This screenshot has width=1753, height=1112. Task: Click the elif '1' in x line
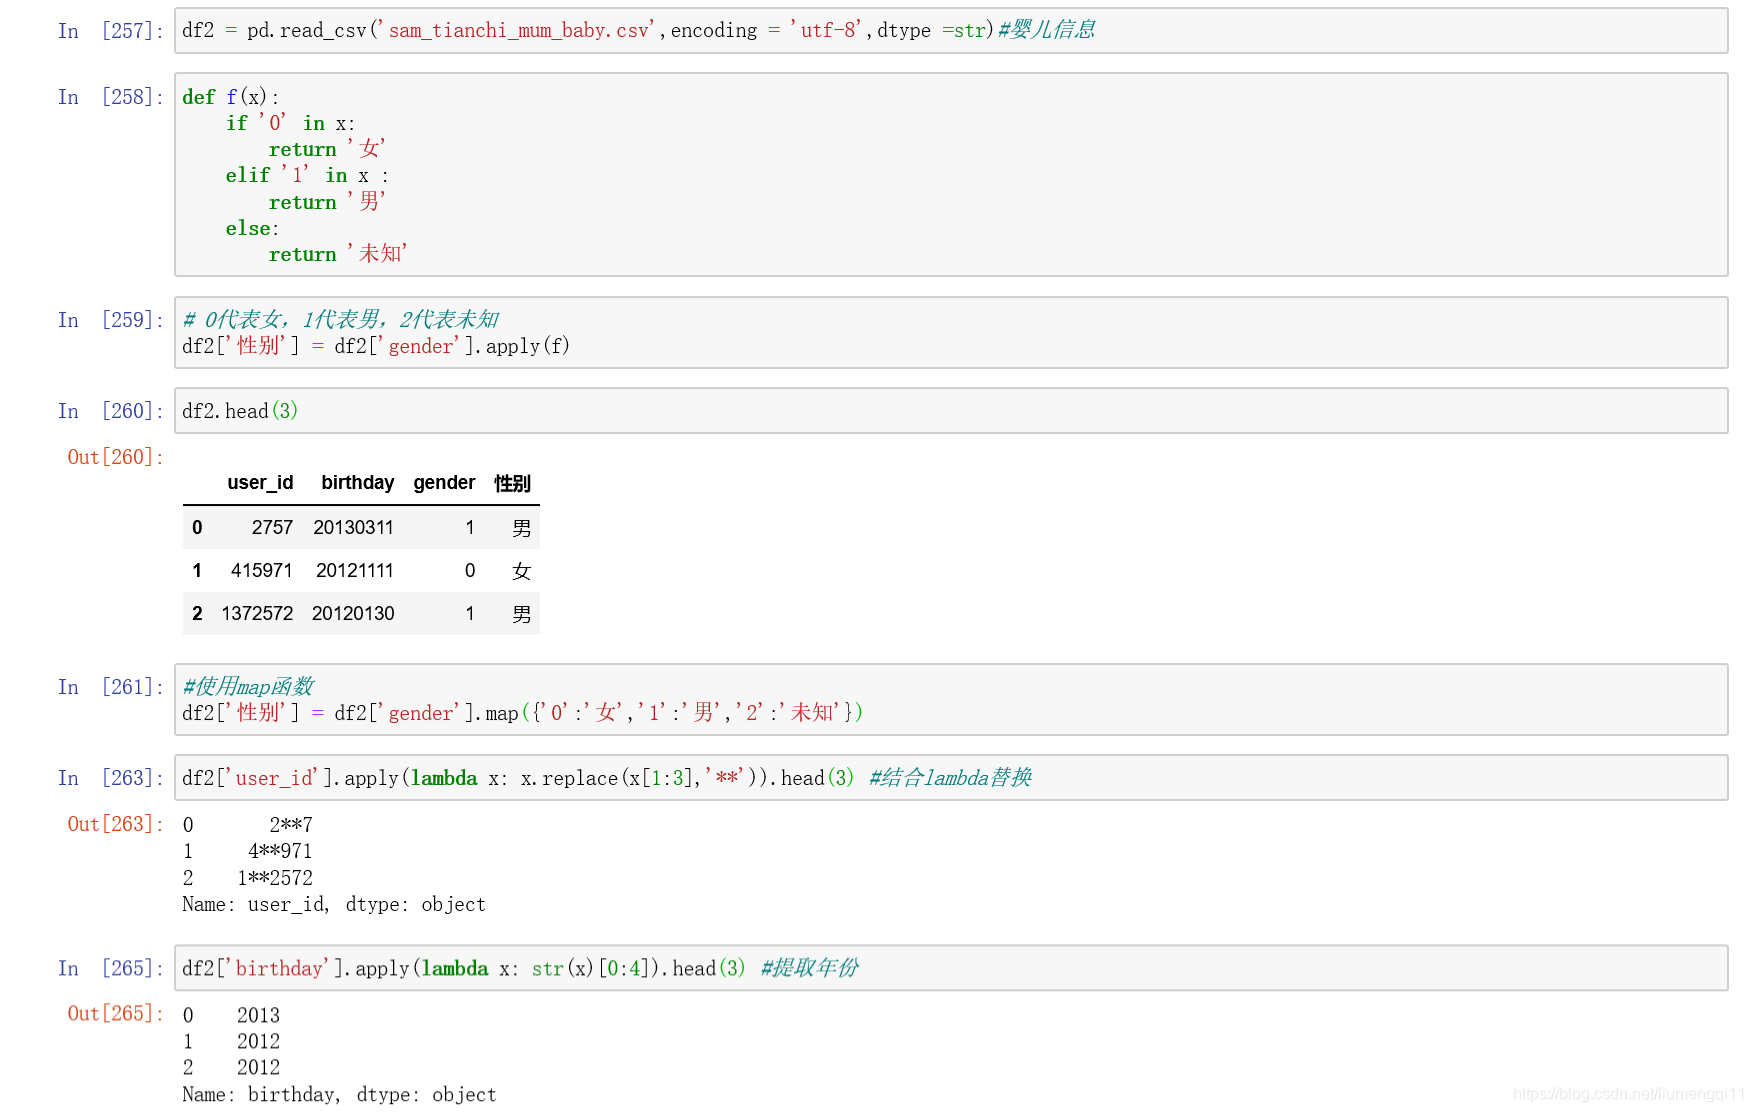pos(307,175)
